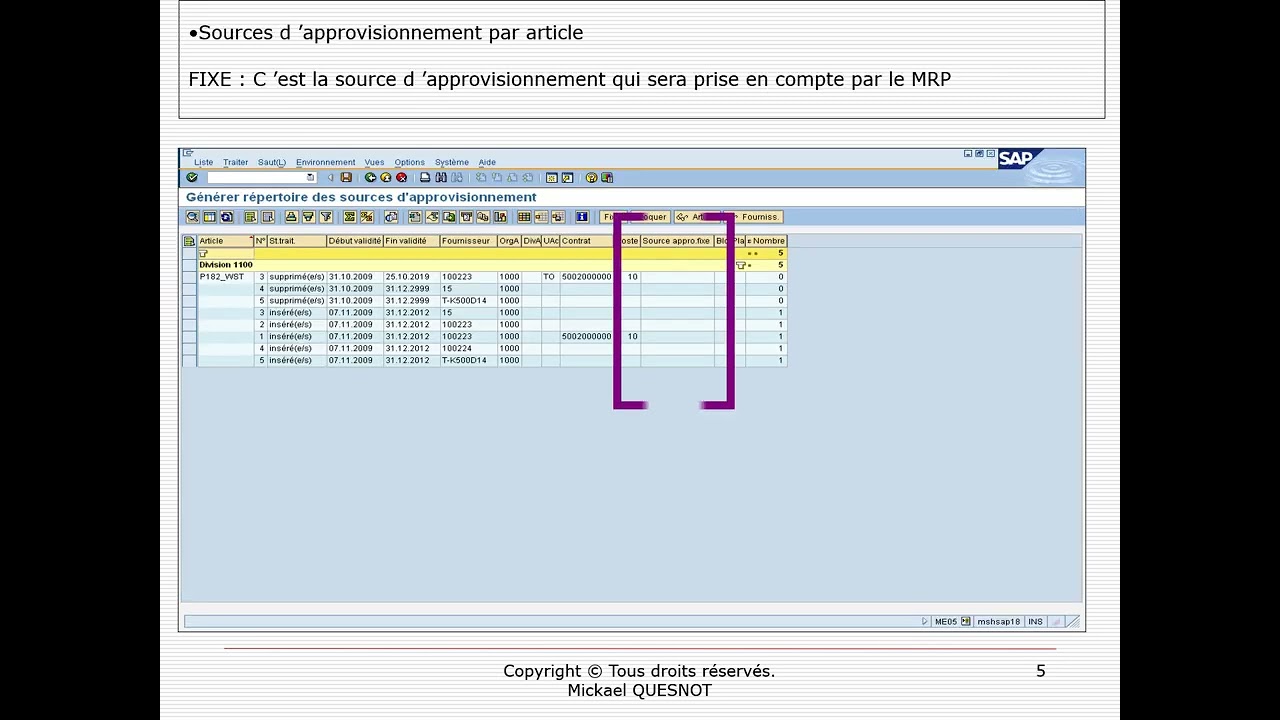Click the Create new session icon
The height and width of the screenshot is (720, 1280).
(551, 177)
